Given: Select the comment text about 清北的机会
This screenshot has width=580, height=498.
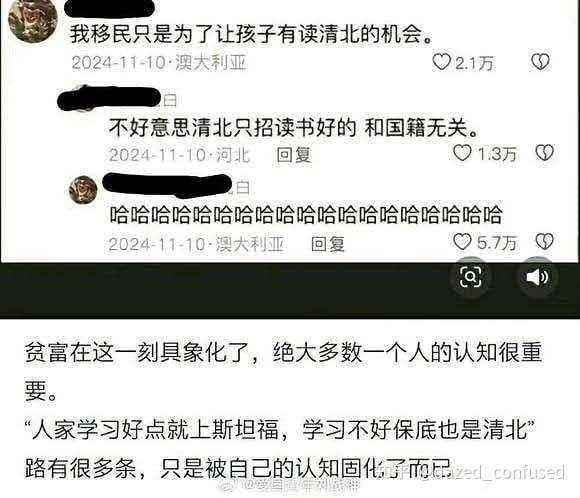Looking at the screenshot, I should coord(251,34).
